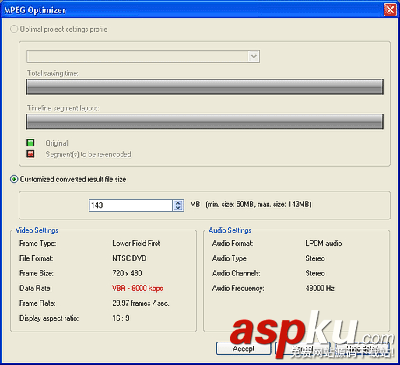Click the min/max size hint text
The width and height of the screenshot is (400, 365).
click(x=259, y=204)
